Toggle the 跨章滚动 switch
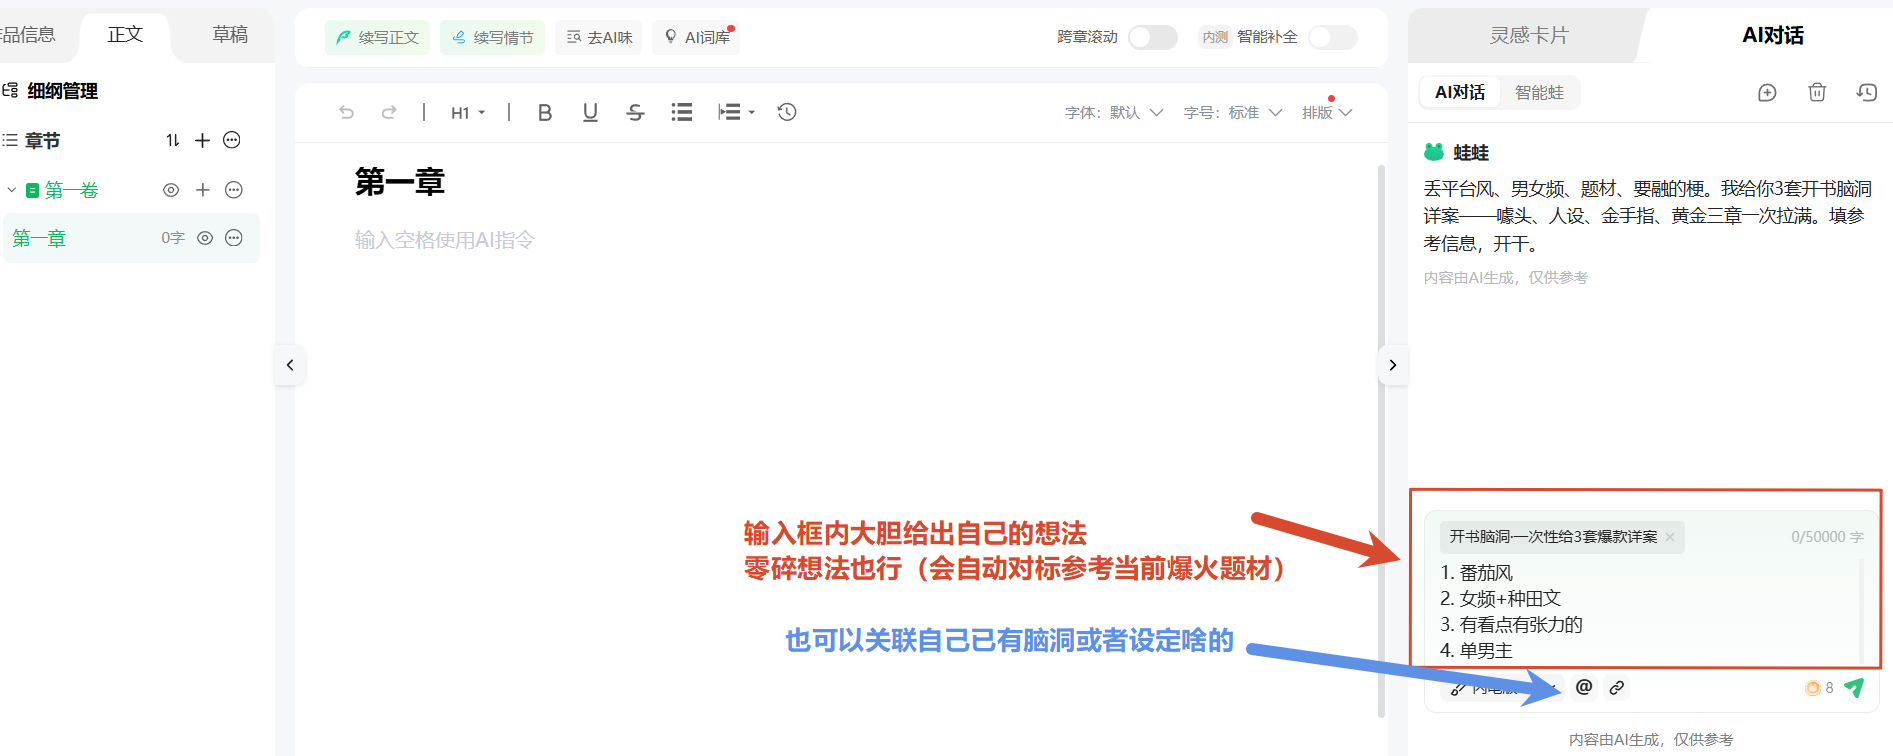The image size is (1893, 756). point(1153,37)
